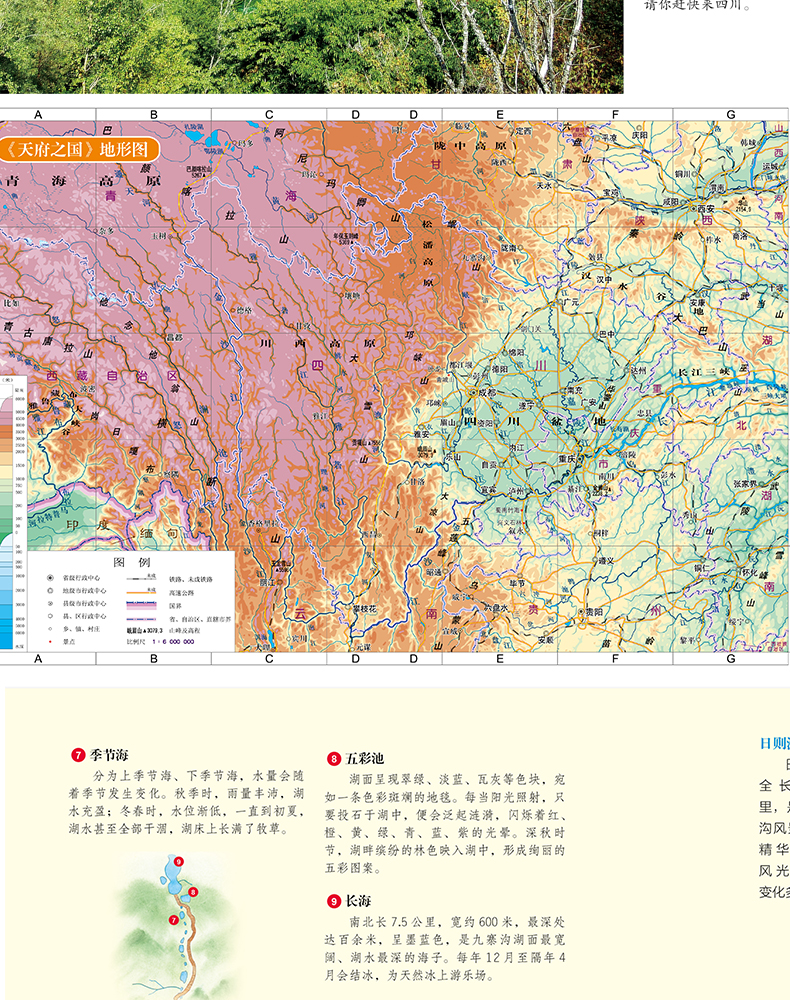Click the 咸阳 city label on the map
Viewport: 790px width, 1000px height.
pos(671,201)
